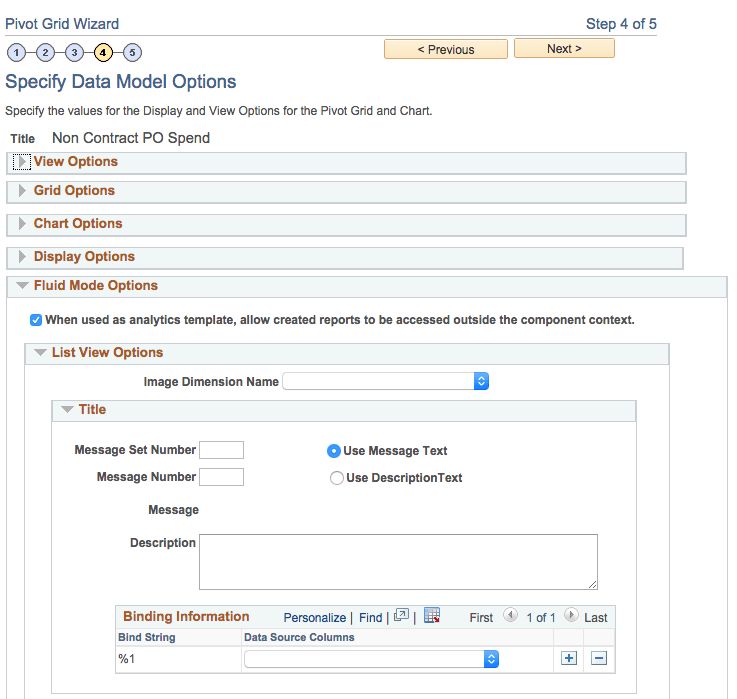Image resolution: width=737 pixels, height=699 pixels.
Task: Open the Data Source Columns dropdown
Action: (371, 659)
